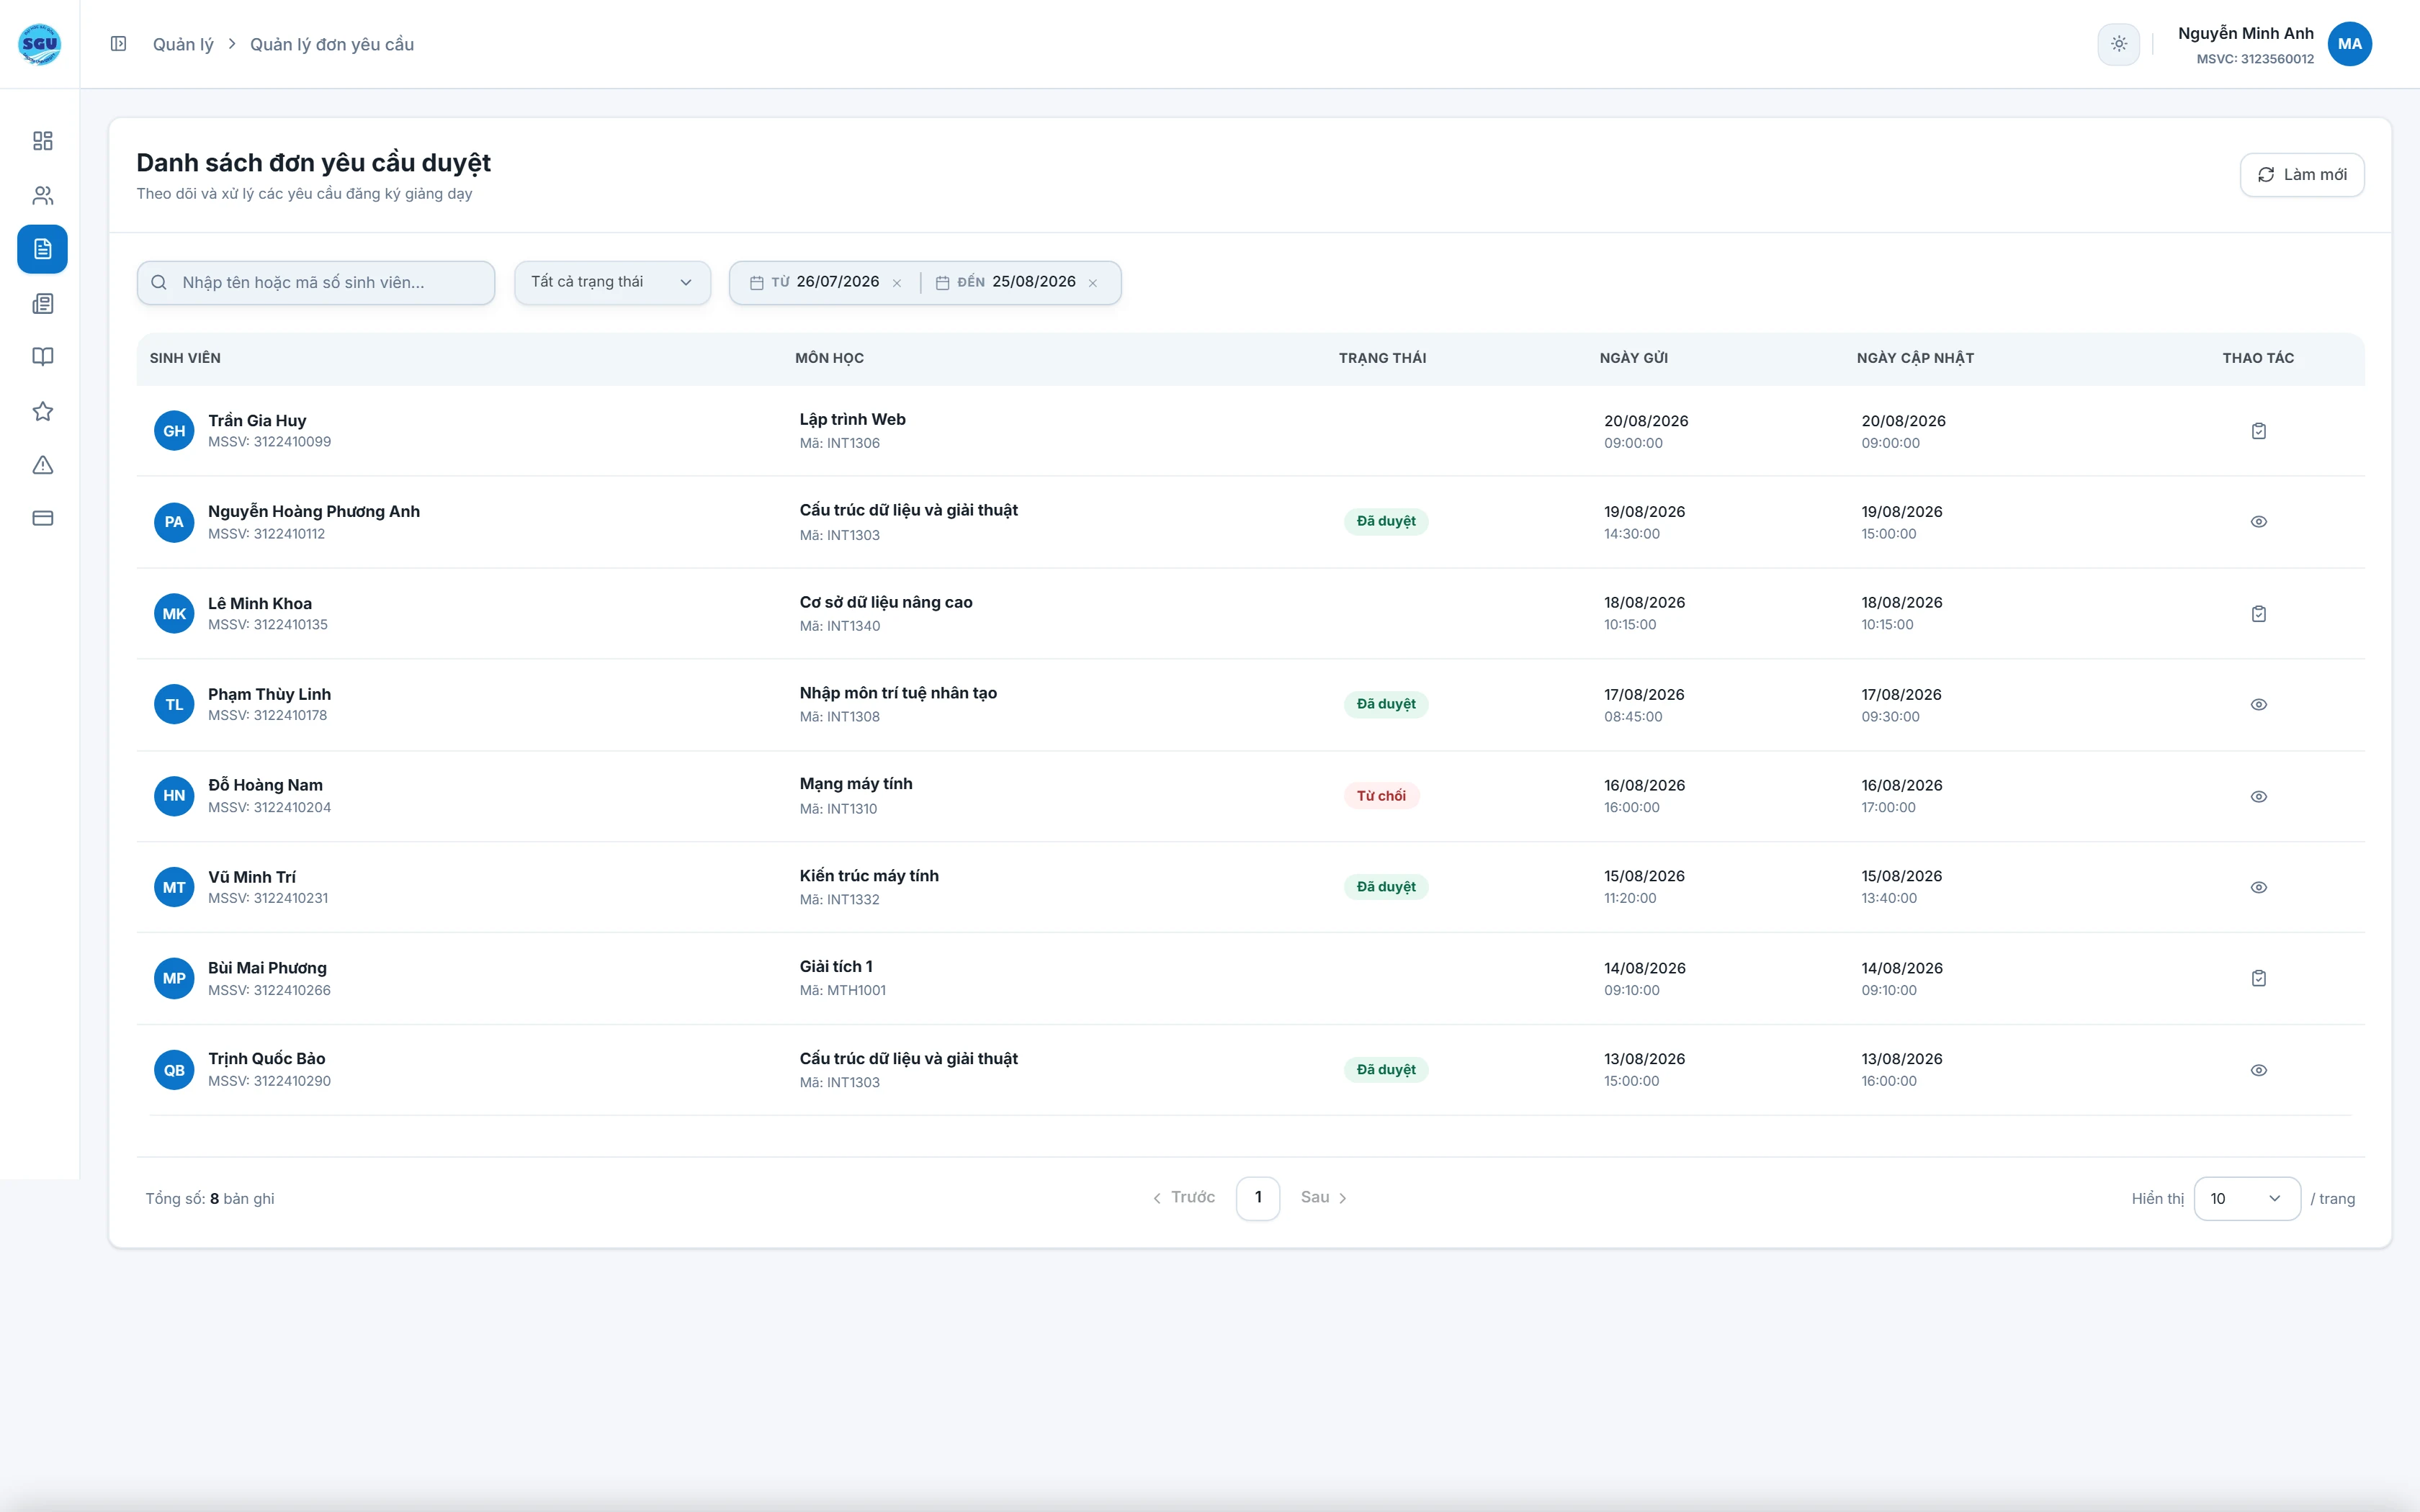Image resolution: width=2420 pixels, height=1512 pixels.
Task: Click the MP avatar of Bùi Mai Phương
Action: click(174, 979)
